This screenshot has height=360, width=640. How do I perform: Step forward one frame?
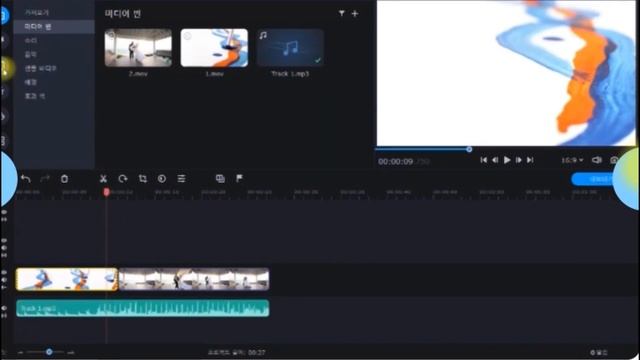click(518, 160)
